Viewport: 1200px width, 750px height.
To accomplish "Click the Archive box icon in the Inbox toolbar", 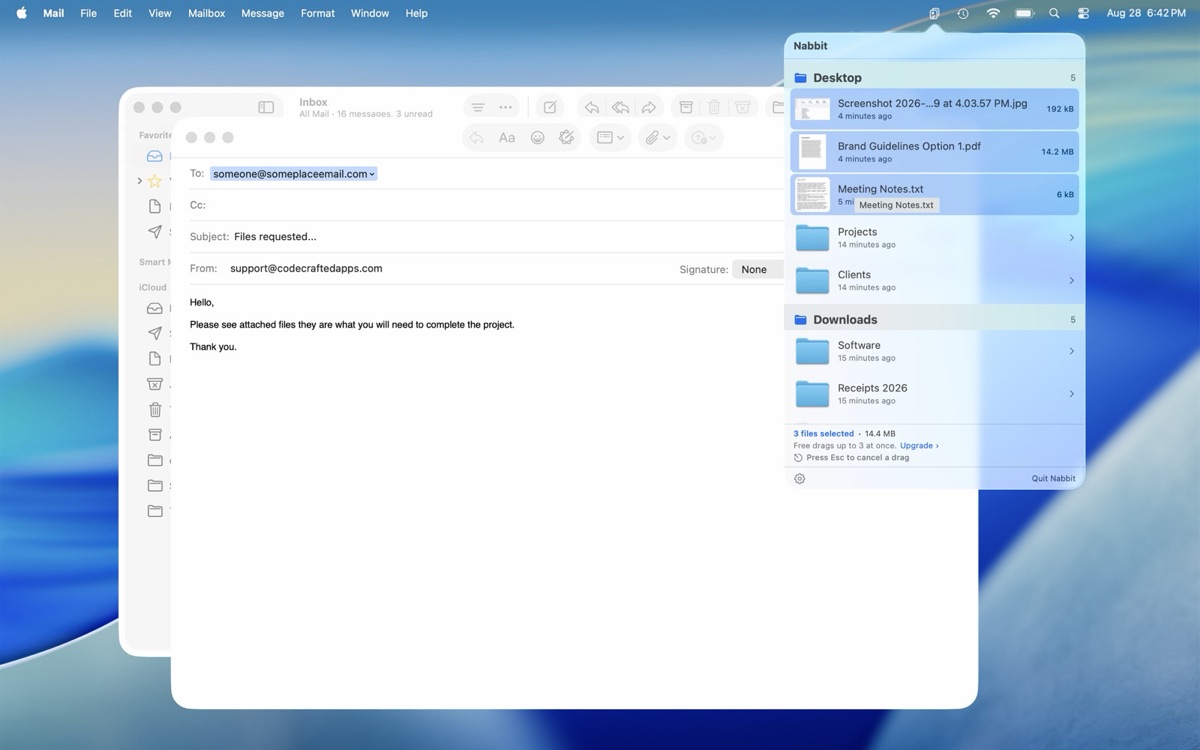I will click(x=686, y=107).
